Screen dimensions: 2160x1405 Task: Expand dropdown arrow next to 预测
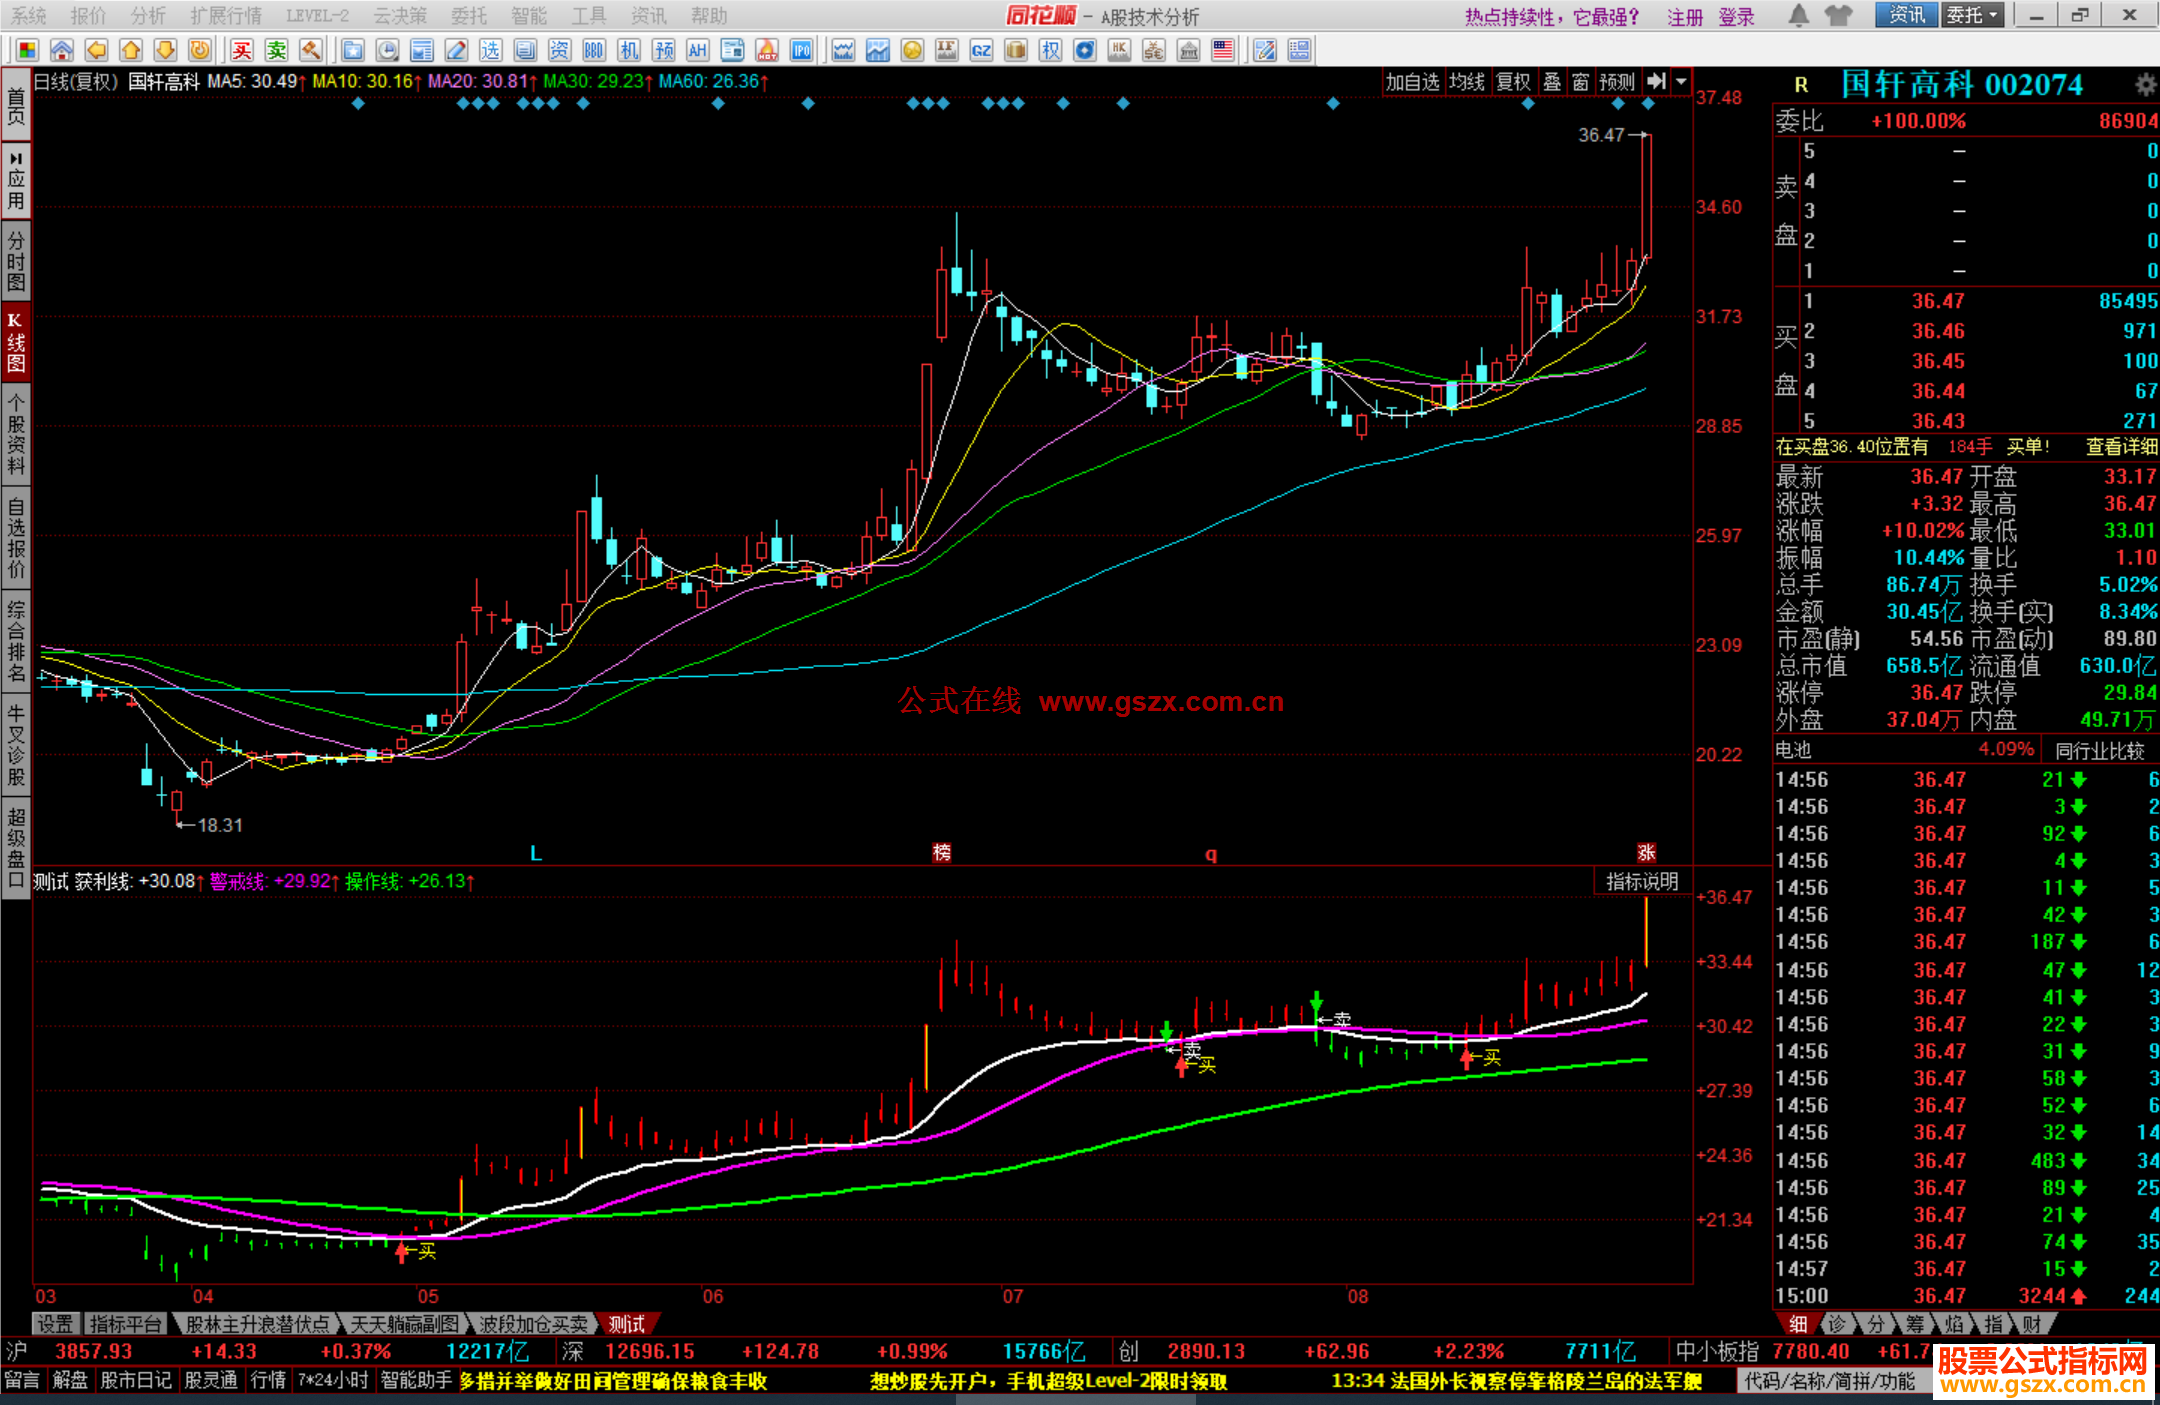click(x=1682, y=82)
